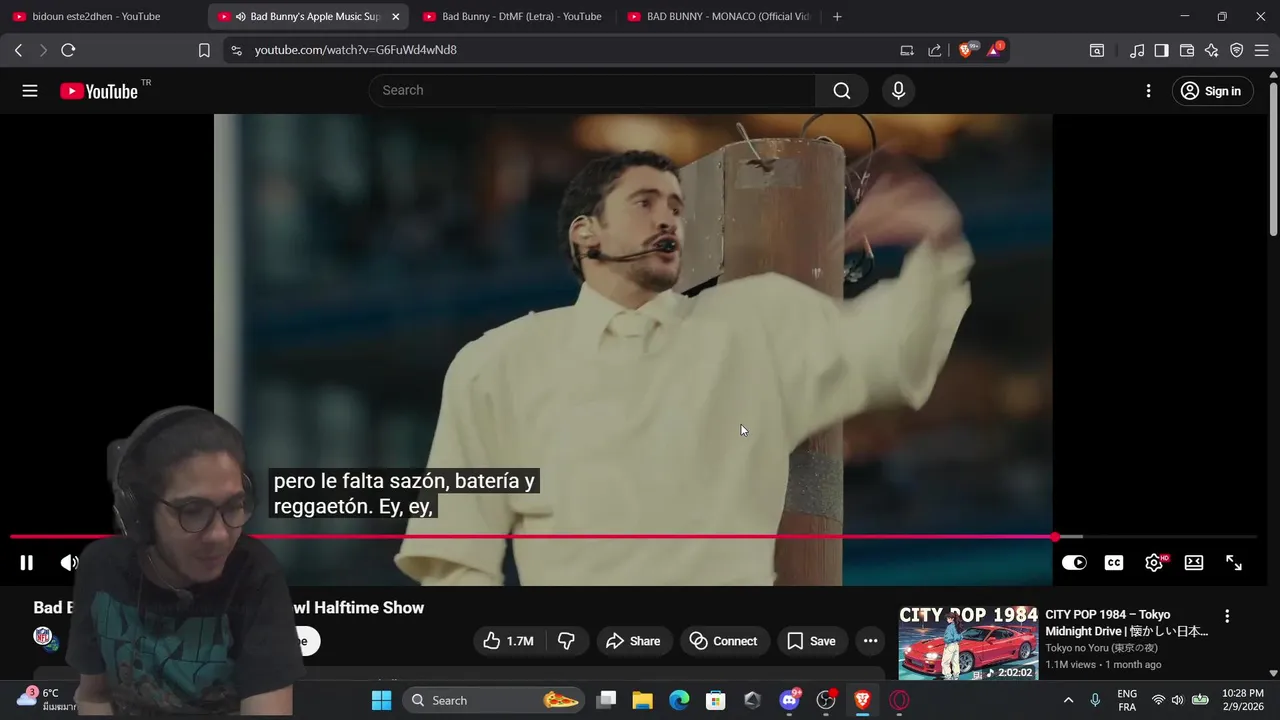Viewport: 1280px width, 720px height.
Task: Open Brave playlist music note icon
Action: (1137, 50)
